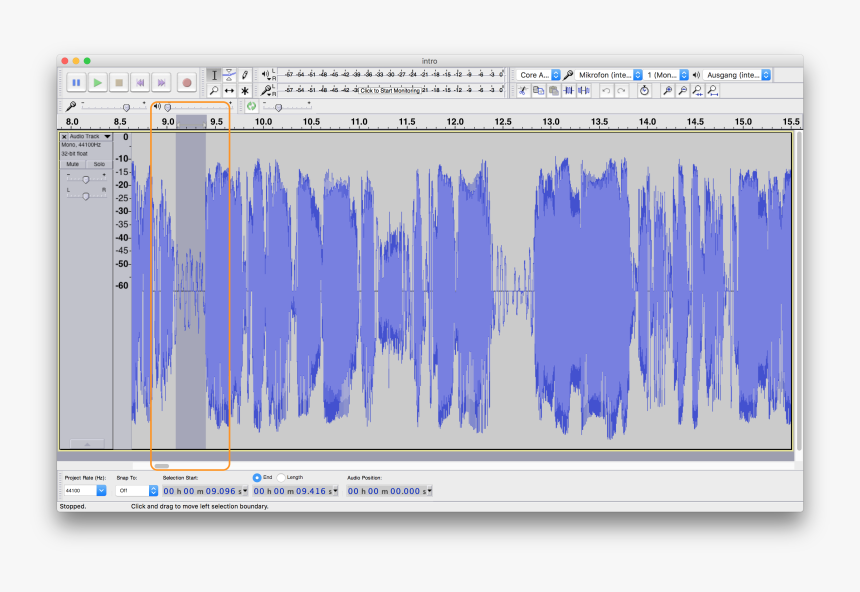Click the vertical scrollbar at the right edge

(799, 291)
